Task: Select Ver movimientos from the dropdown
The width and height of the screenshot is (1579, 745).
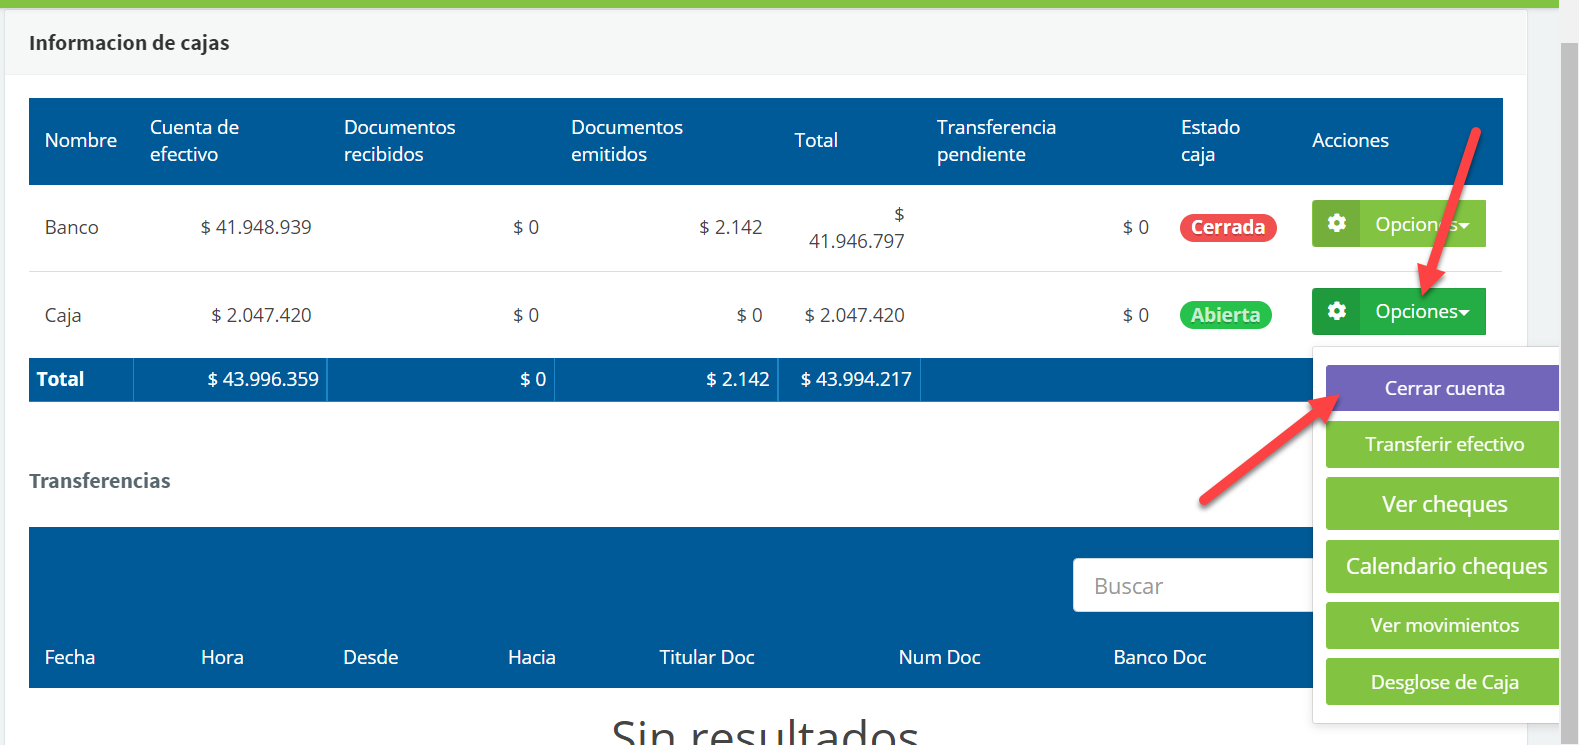Action: click(1442, 625)
